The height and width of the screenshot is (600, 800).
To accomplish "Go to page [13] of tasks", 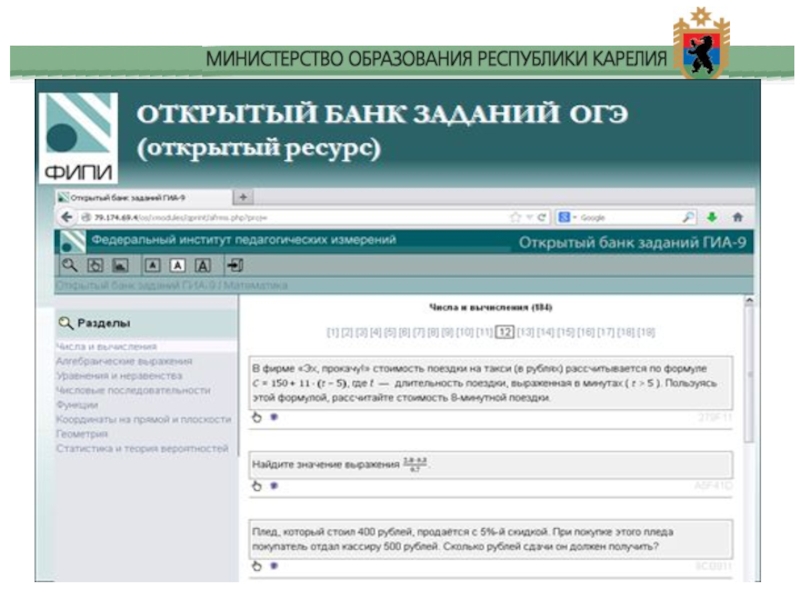I will point(525,332).
